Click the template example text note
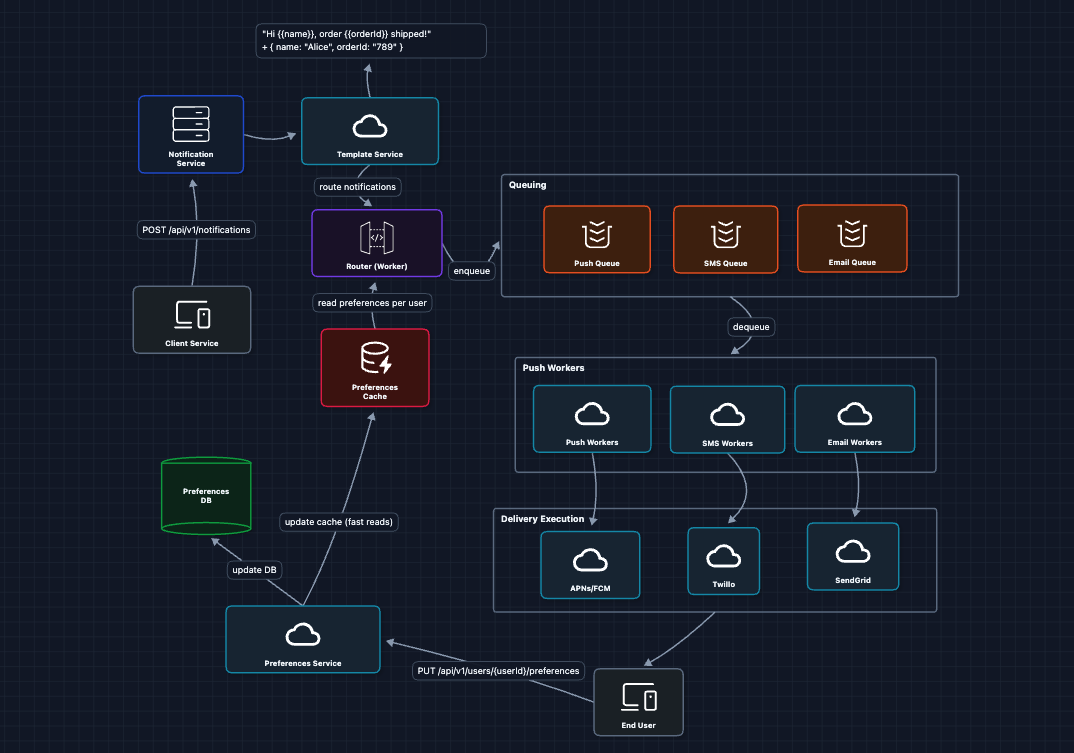This screenshot has height=753, width=1074. coord(370,41)
